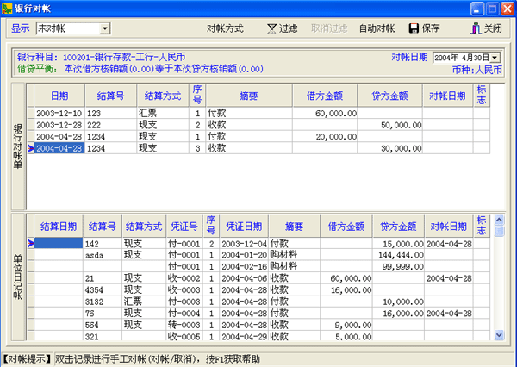Click the date cell 2003-12-28
Image resolution: width=517 pixels, height=367 pixels.
point(59,125)
